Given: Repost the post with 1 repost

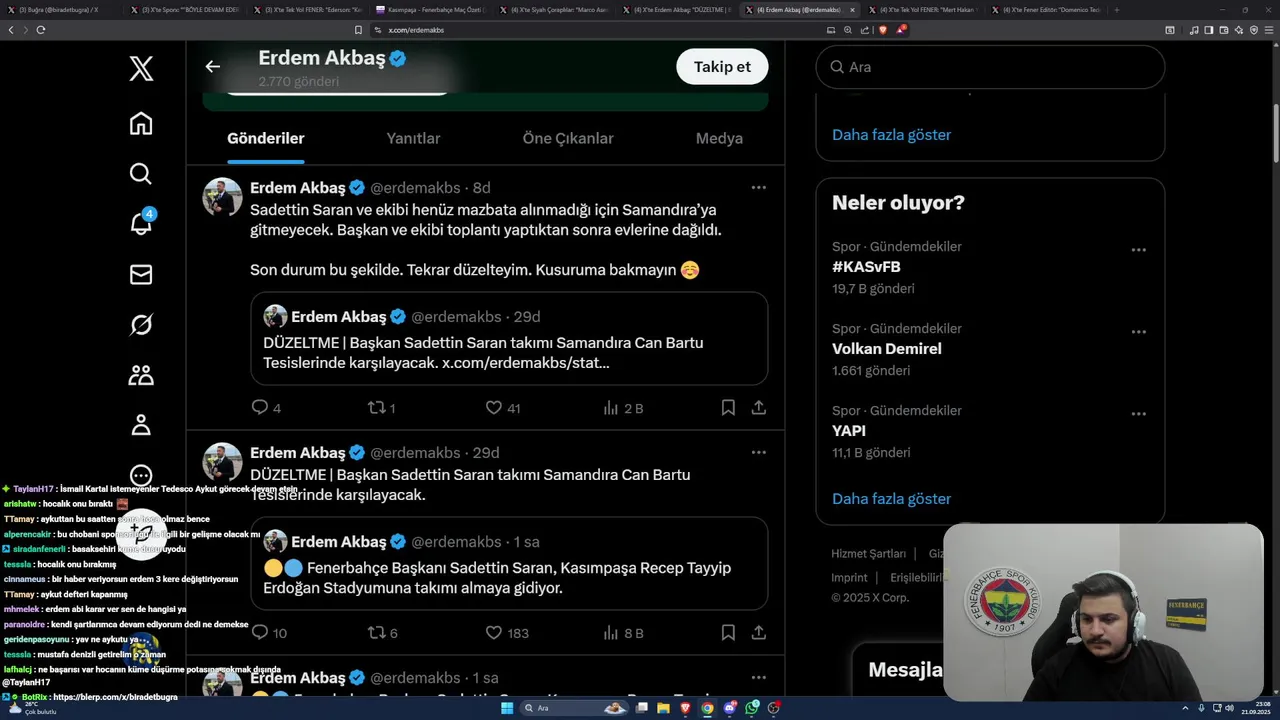Looking at the screenshot, I should (377, 408).
